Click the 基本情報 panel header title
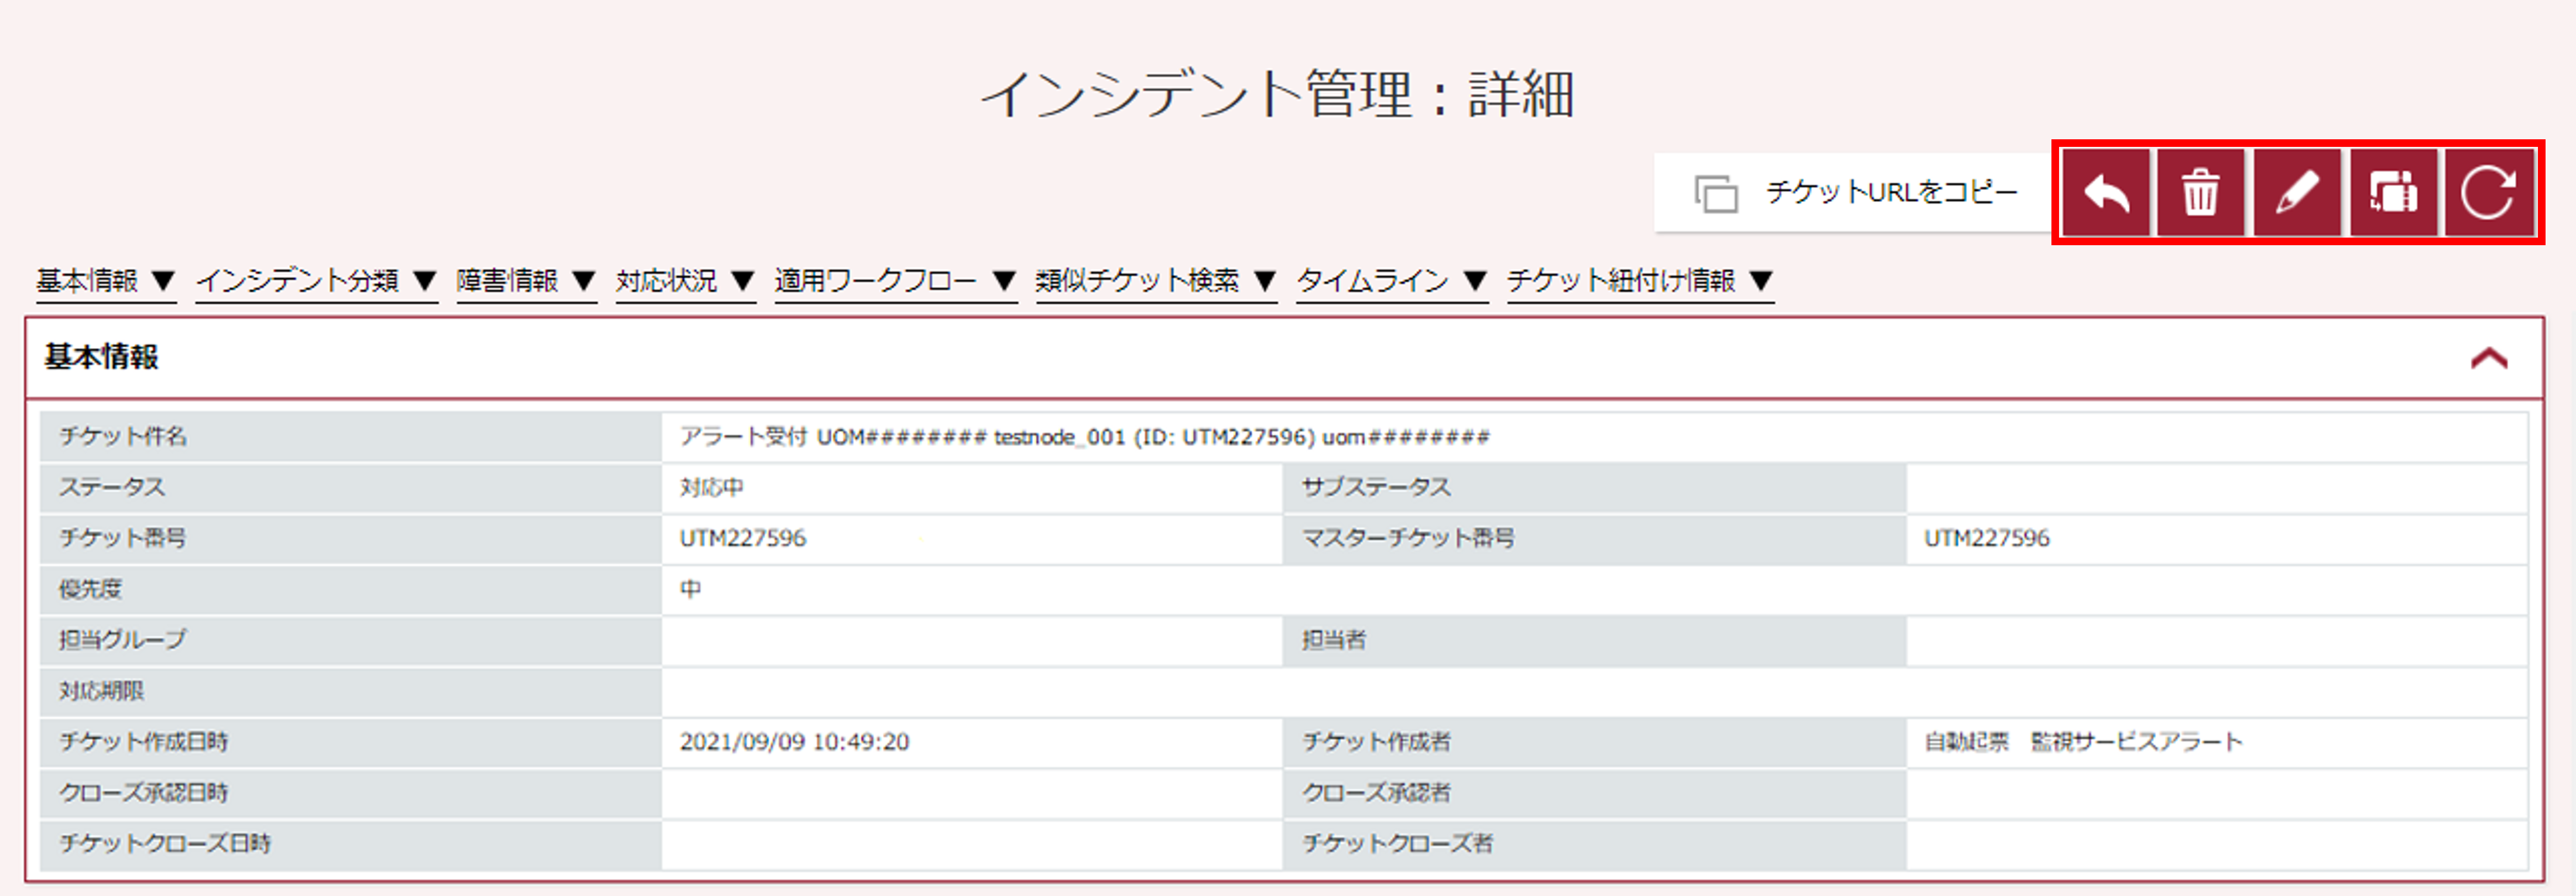 (101, 357)
